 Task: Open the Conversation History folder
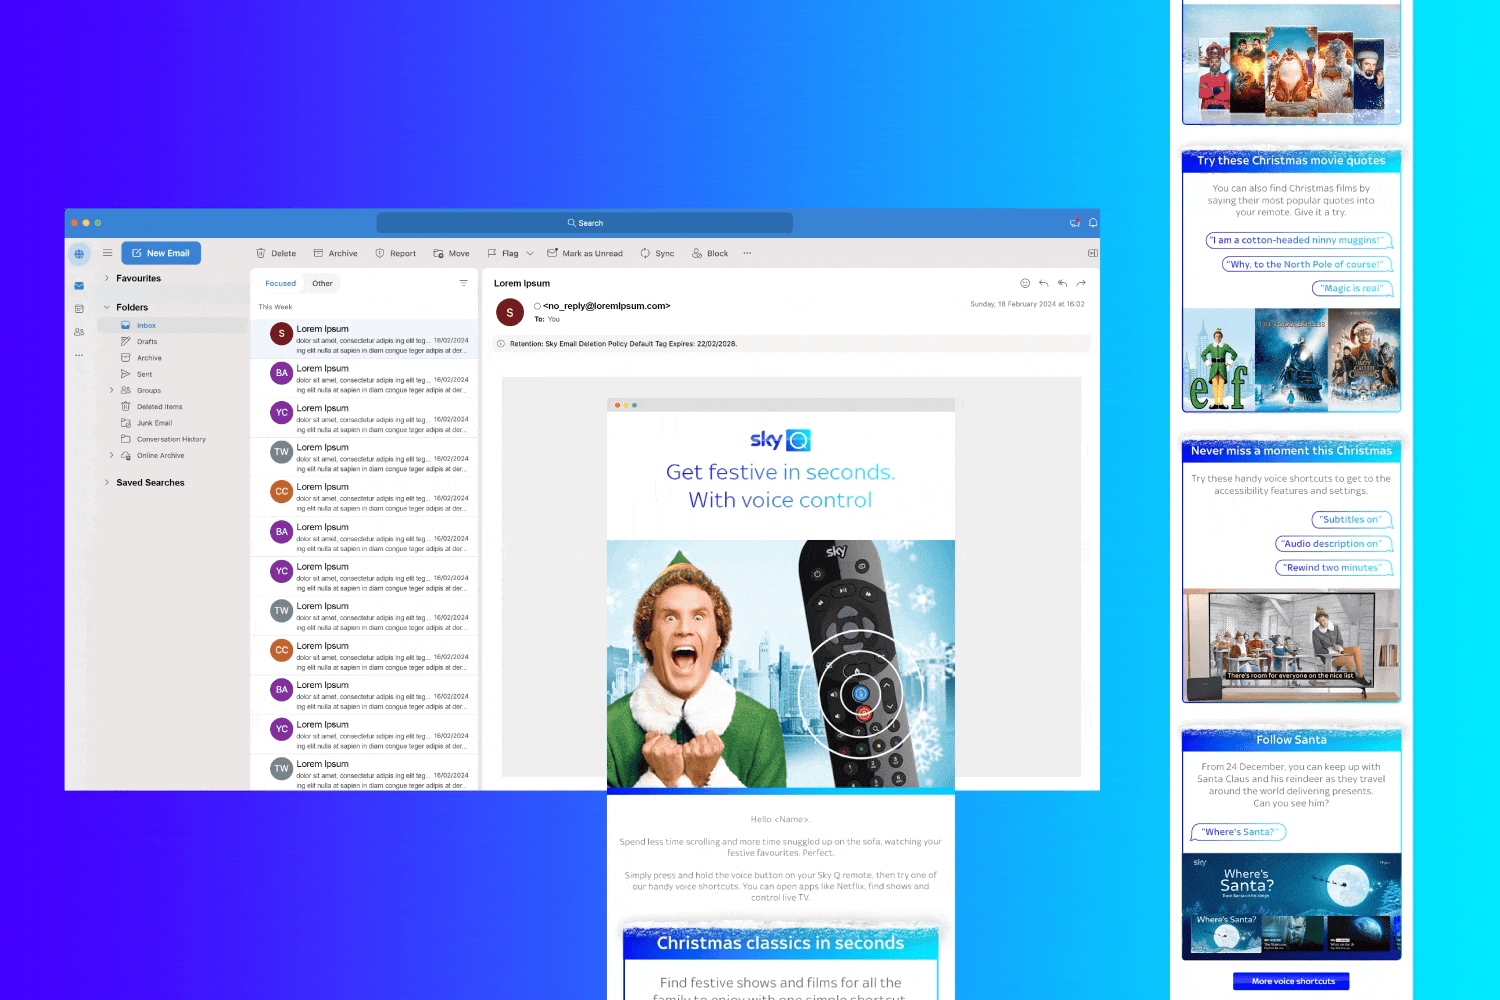coord(172,439)
